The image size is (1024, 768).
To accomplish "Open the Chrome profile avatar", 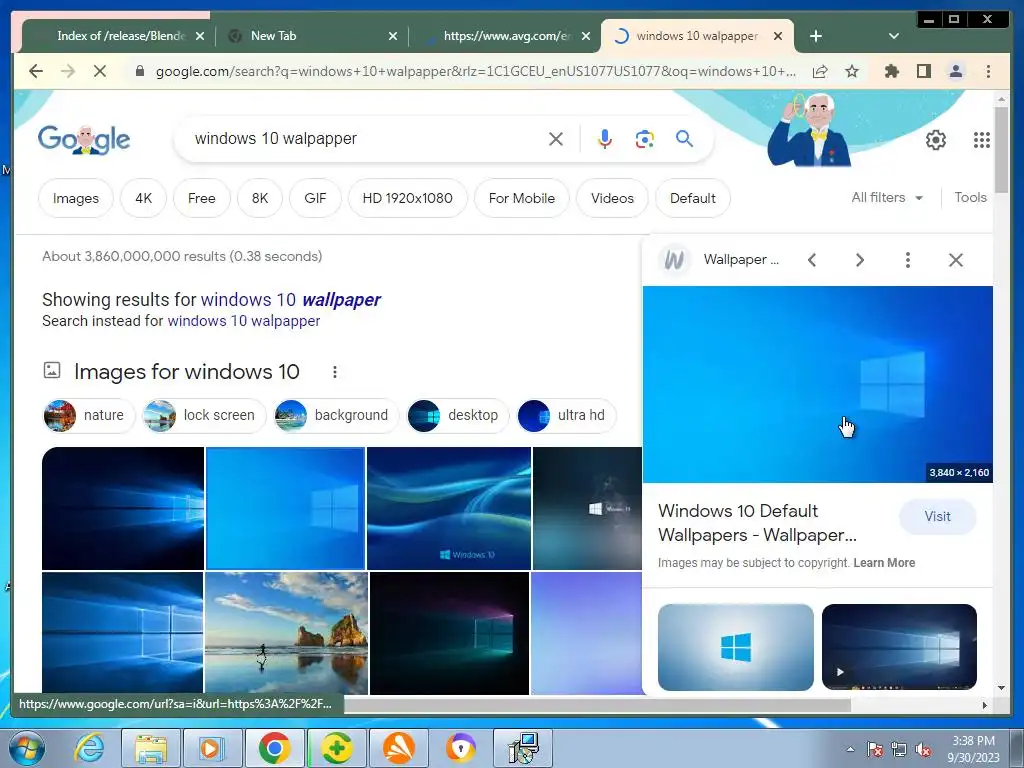I will pos(955,71).
